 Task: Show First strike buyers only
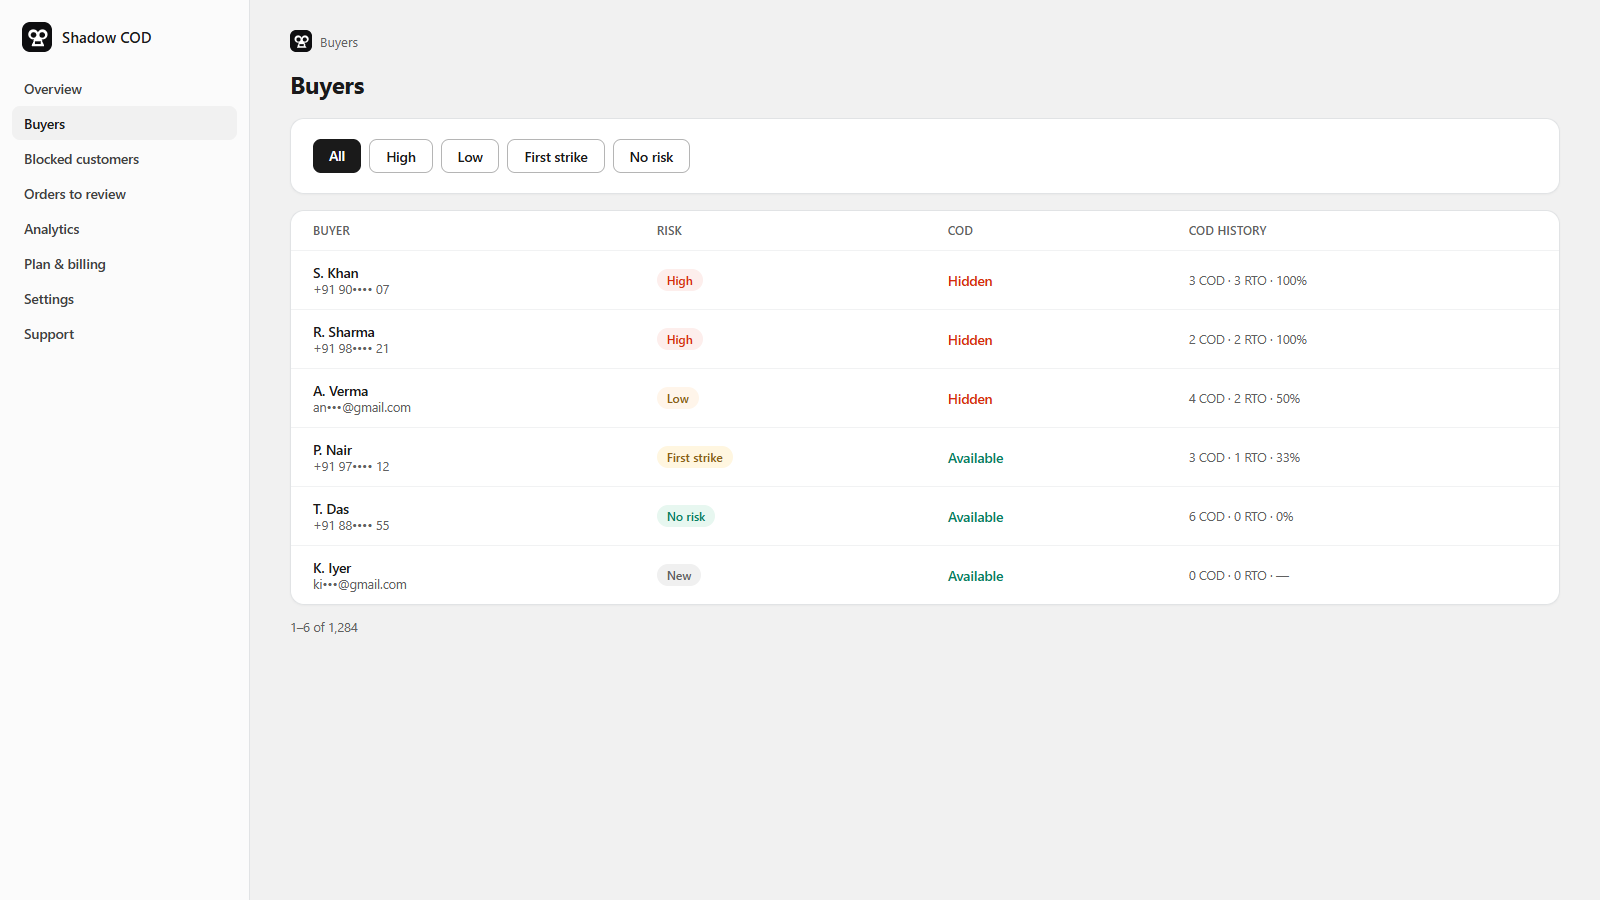556,156
